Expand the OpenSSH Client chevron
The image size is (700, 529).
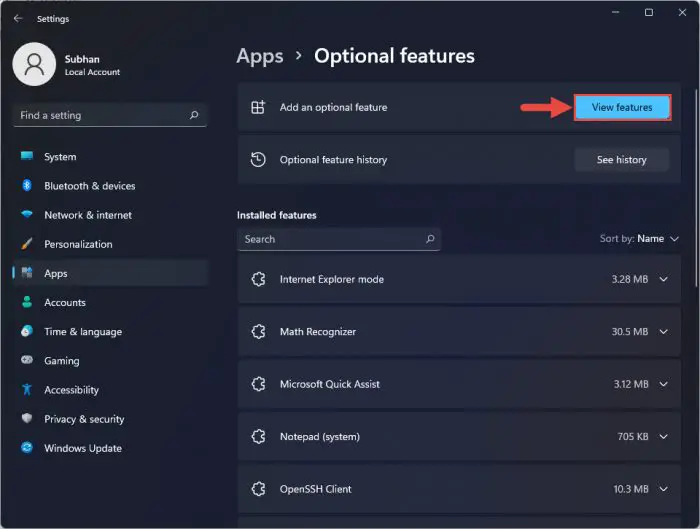click(664, 489)
